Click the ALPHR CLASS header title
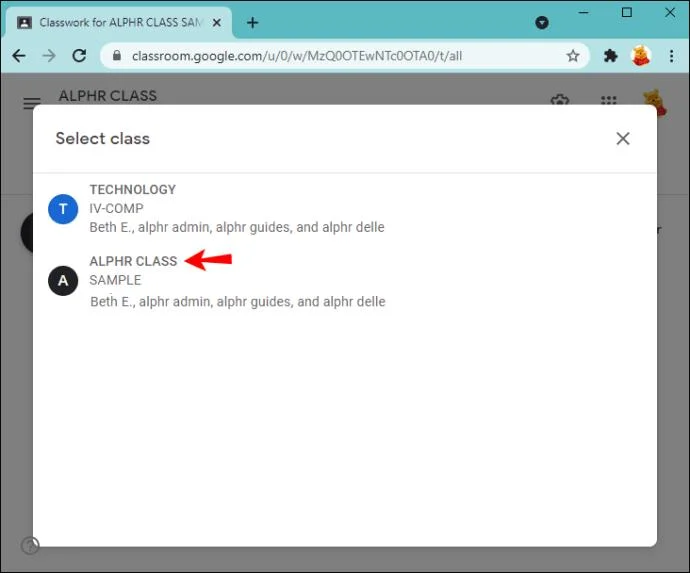Image resolution: width=690 pixels, height=573 pixels. pyautogui.click(x=108, y=96)
